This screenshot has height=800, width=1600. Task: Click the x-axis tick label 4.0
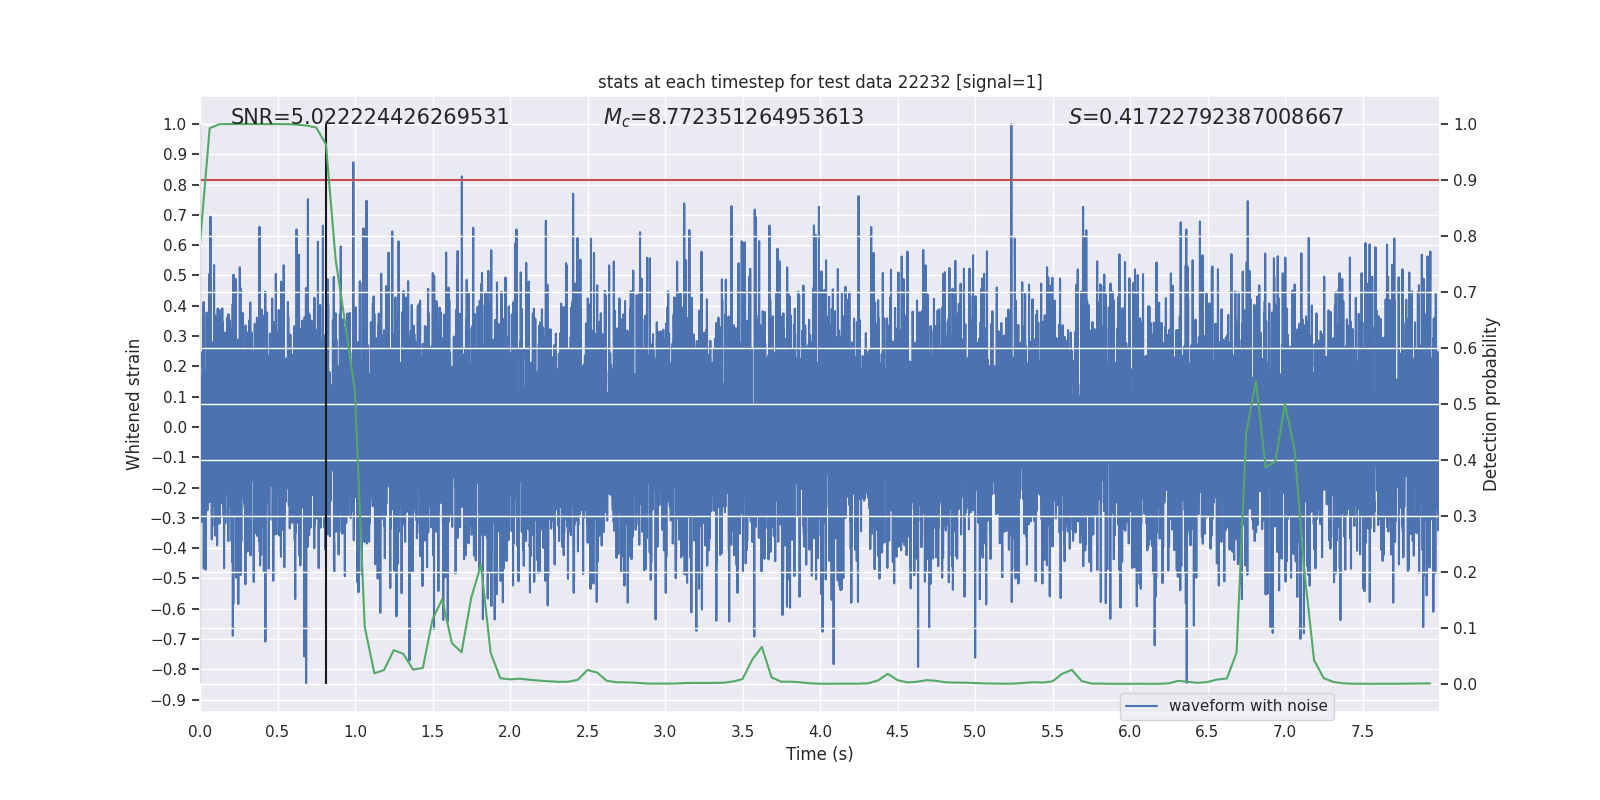[820, 731]
